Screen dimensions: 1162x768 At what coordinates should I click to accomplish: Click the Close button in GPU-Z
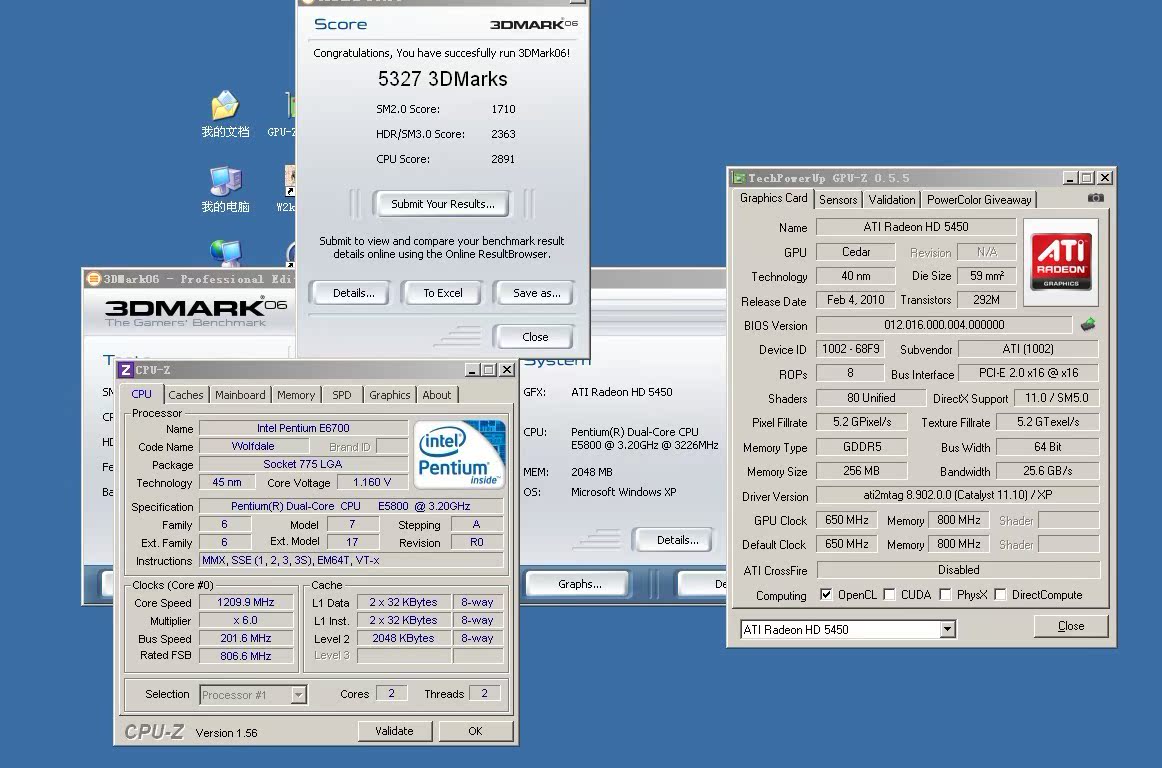[1071, 626]
